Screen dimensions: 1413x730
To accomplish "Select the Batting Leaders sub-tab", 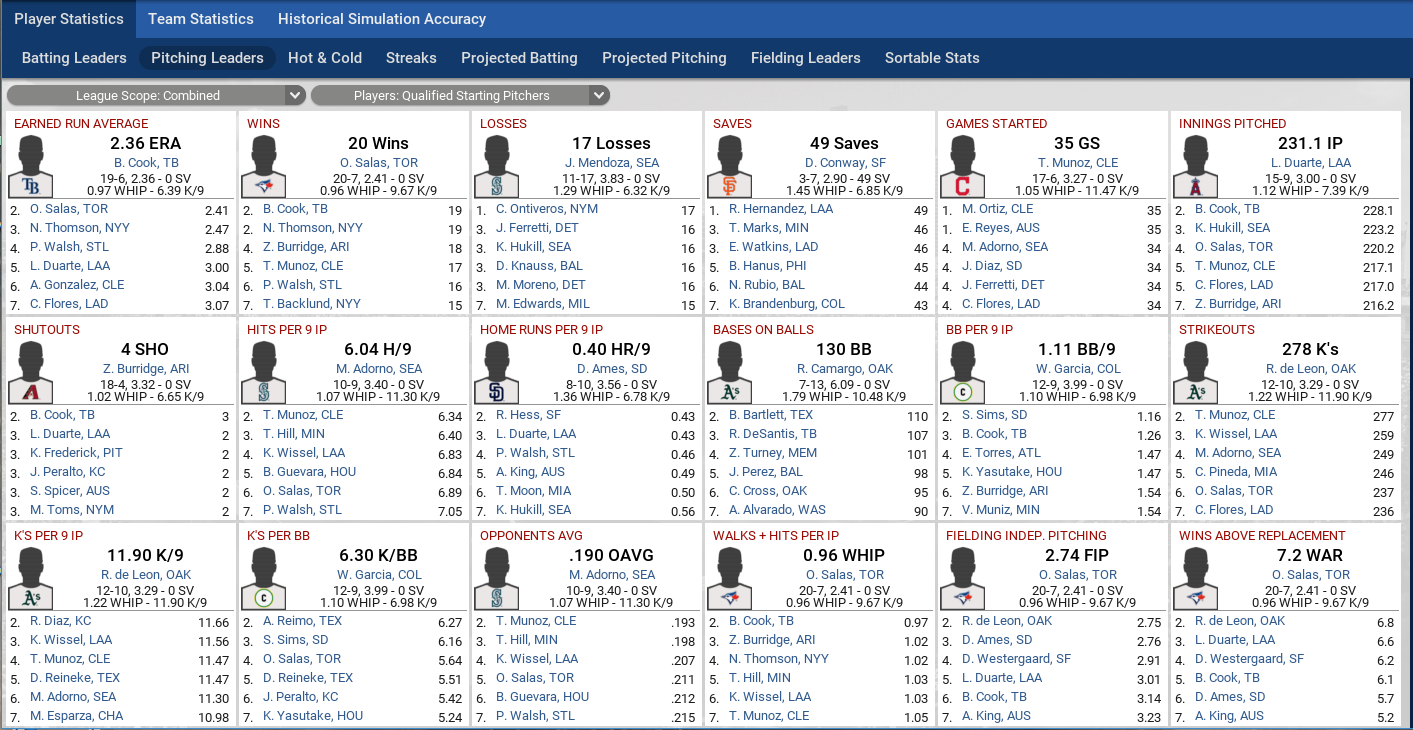I will click(x=74, y=58).
